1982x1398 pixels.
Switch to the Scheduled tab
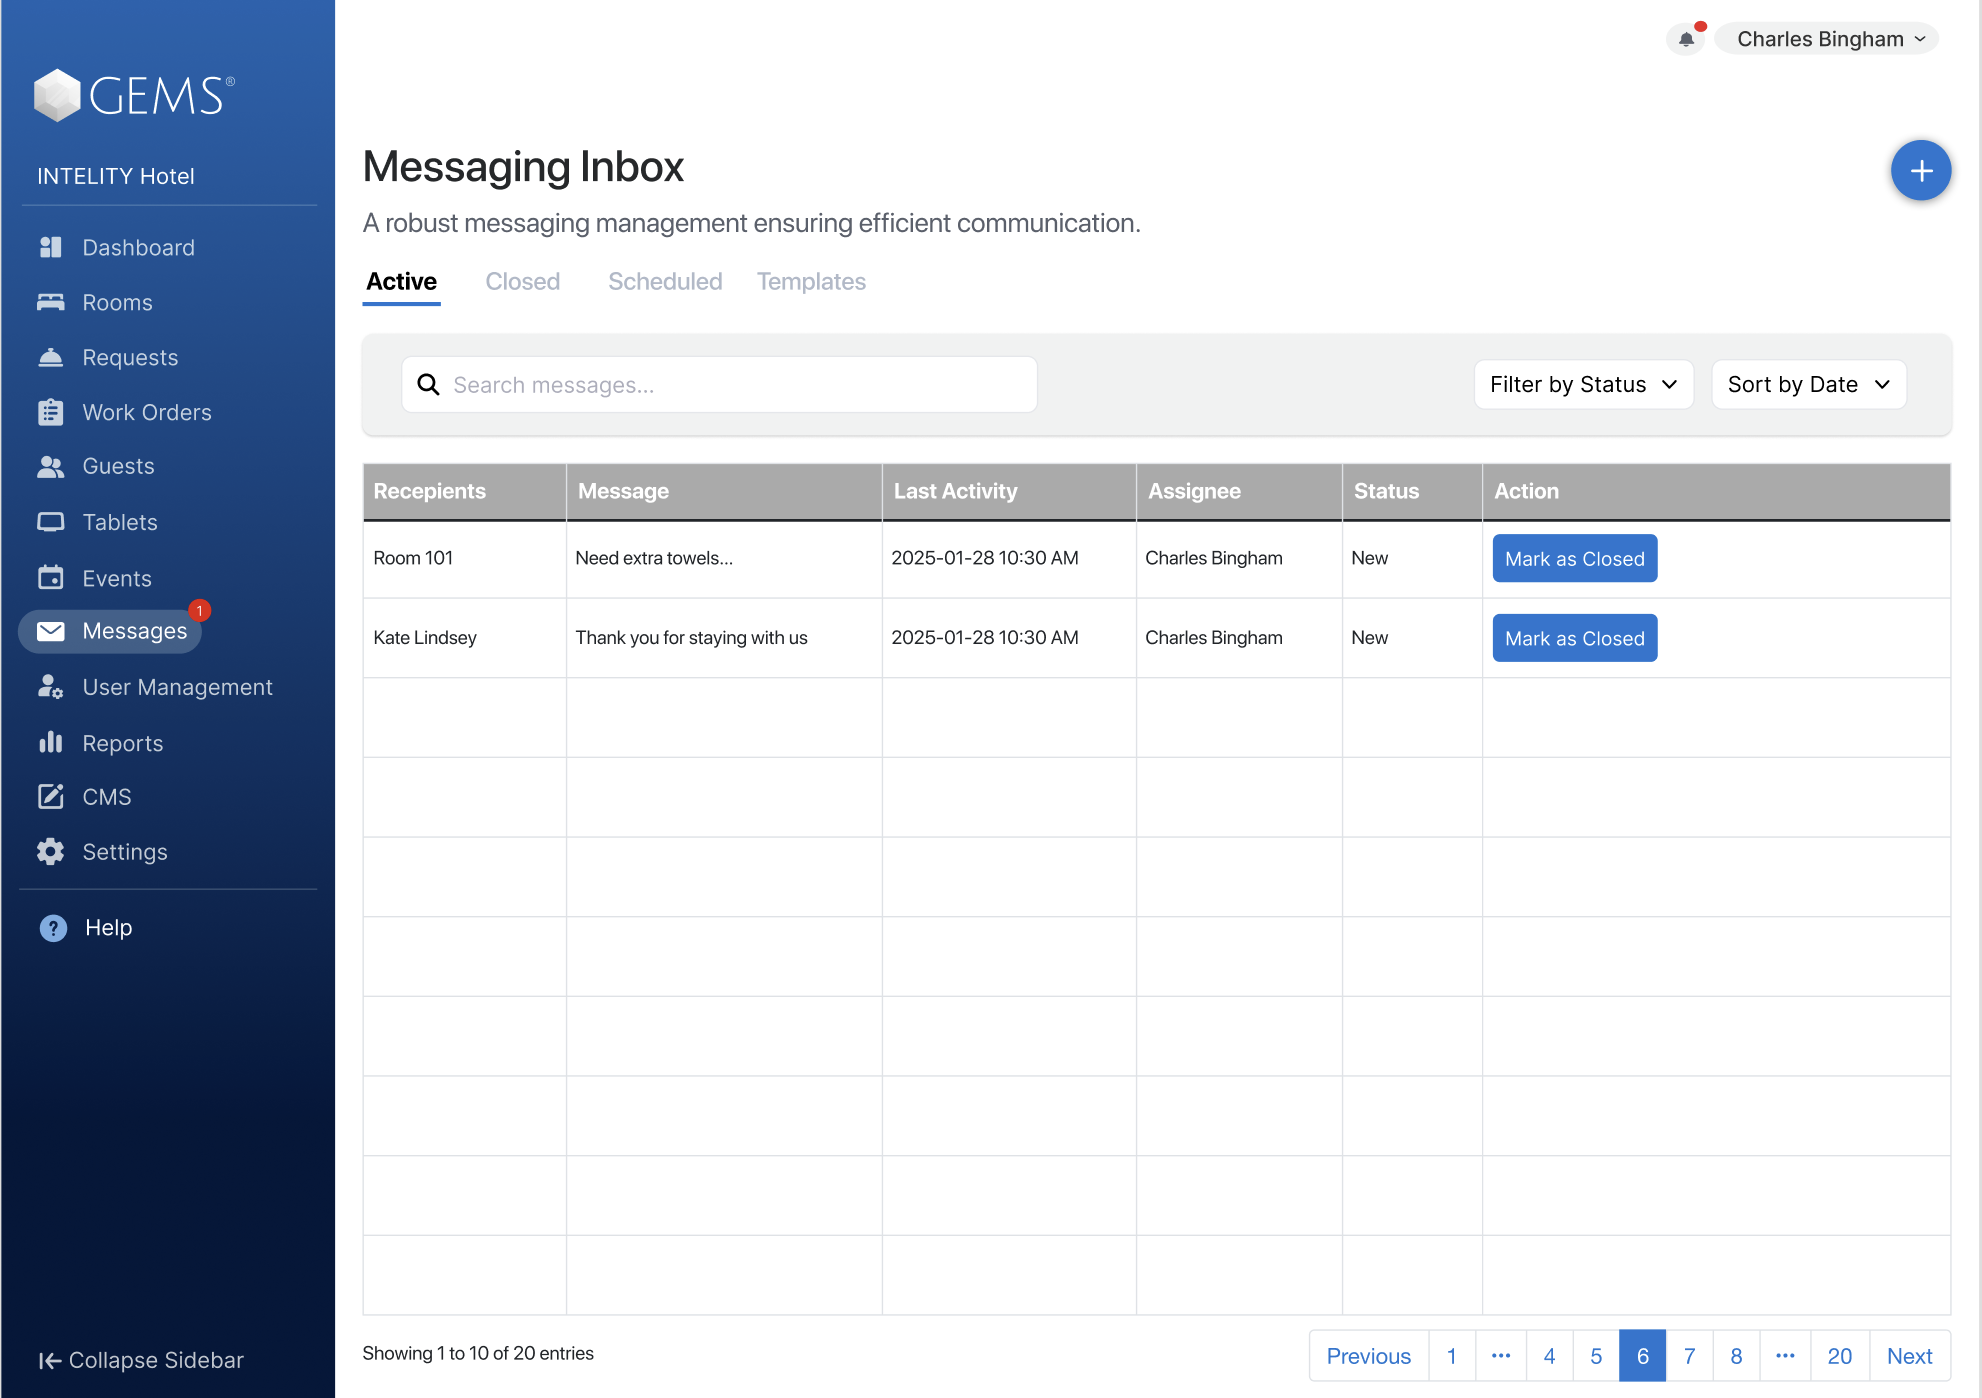coord(665,282)
